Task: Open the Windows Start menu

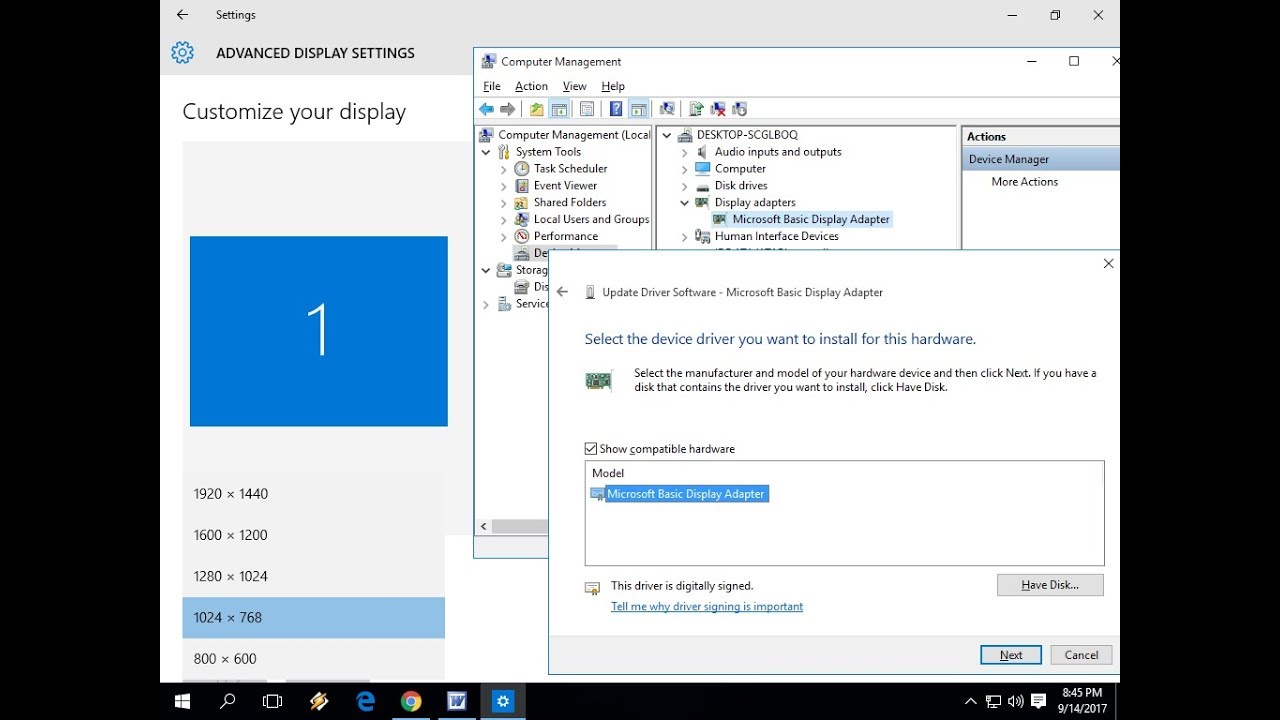Action: click(182, 702)
